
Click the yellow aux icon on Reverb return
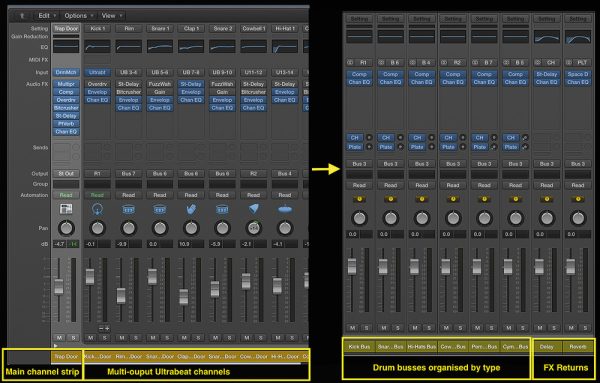[578, 199]
